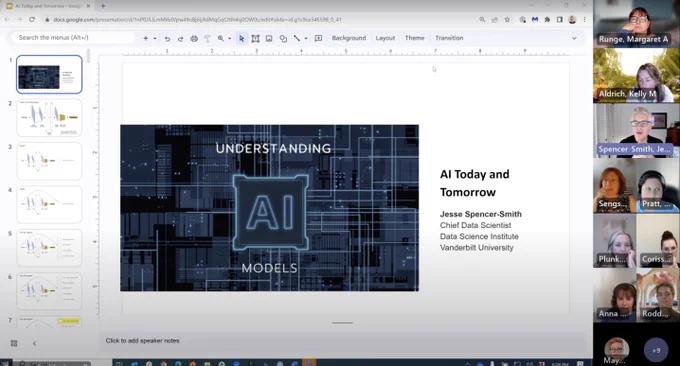
Task: Close the AI Today and Tomorrow browser tab
Action: click(x=88, y=6)
